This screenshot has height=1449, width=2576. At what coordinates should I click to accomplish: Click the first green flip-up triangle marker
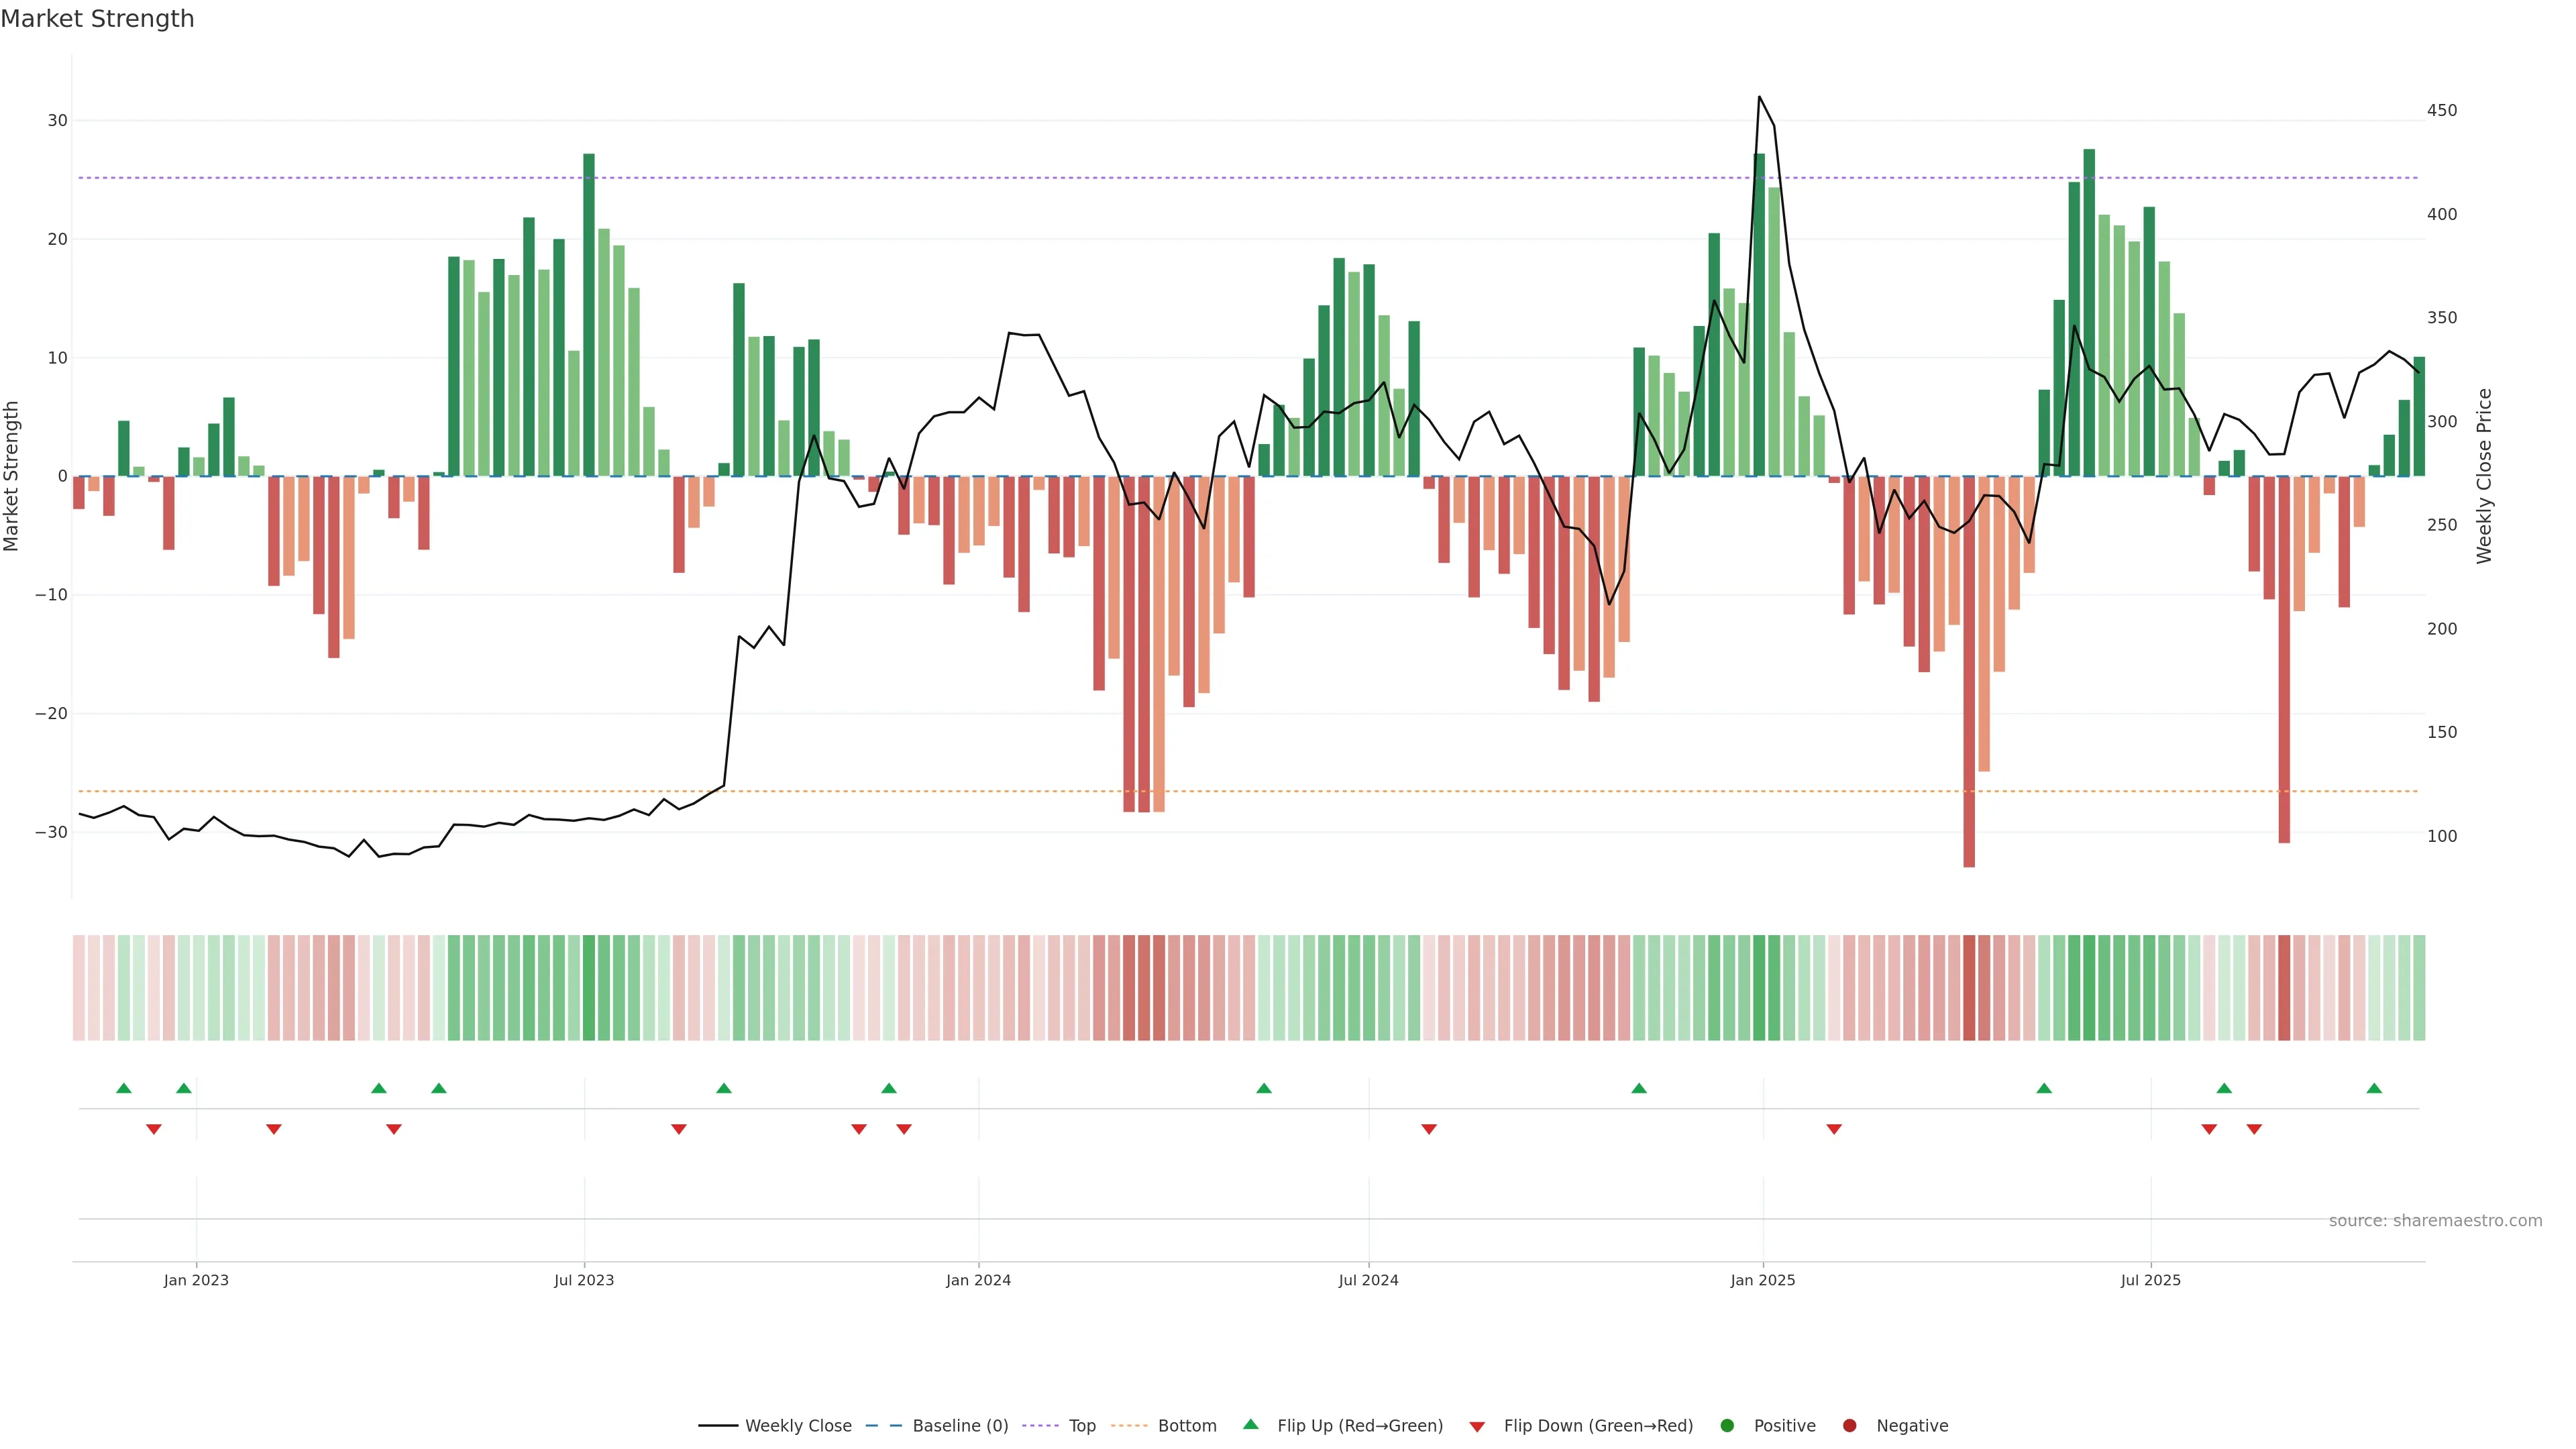(124, 1088)
